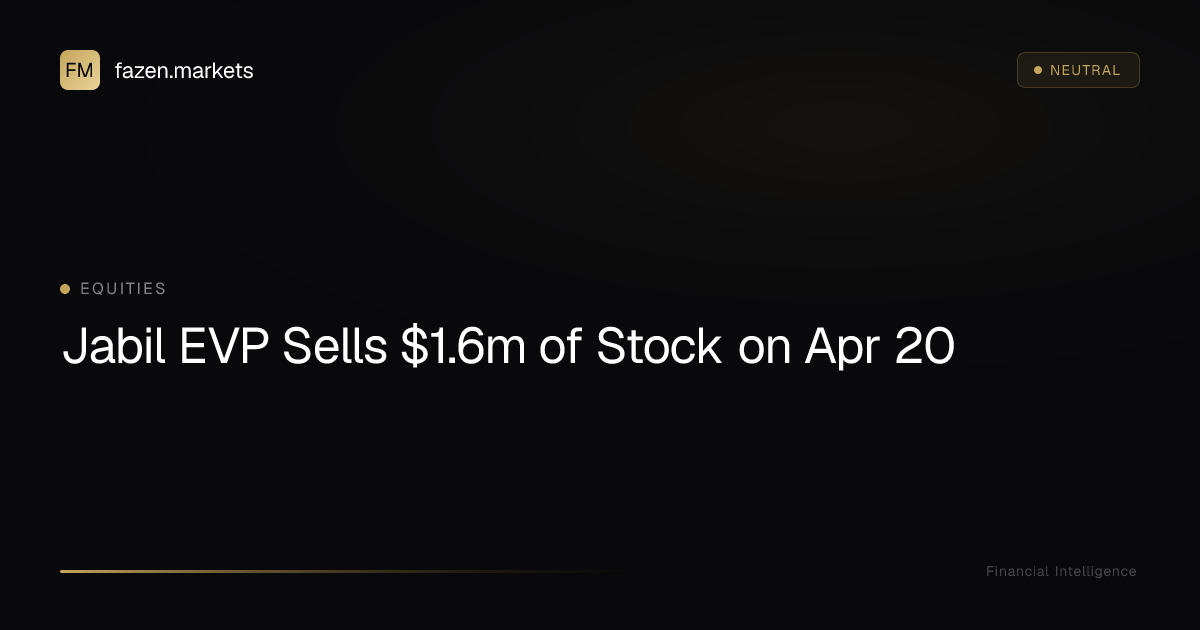This screenshot has width=1200, height=630.
Task: Open the fazen.markets site name
Action: point(184,71)
